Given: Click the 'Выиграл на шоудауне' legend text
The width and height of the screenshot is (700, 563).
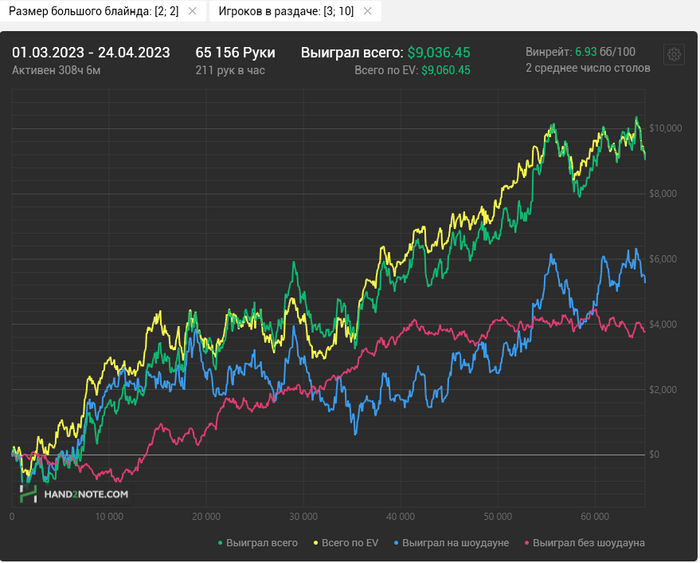Looking at the screenshot, I should (455, 543).
